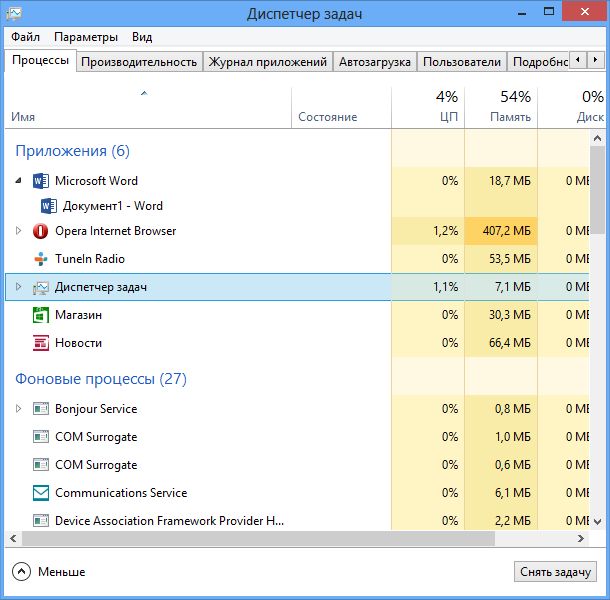This screenshot has height=600, width=610.
Task: Click the Магазин store icon
Action: (x=41, y=315)
